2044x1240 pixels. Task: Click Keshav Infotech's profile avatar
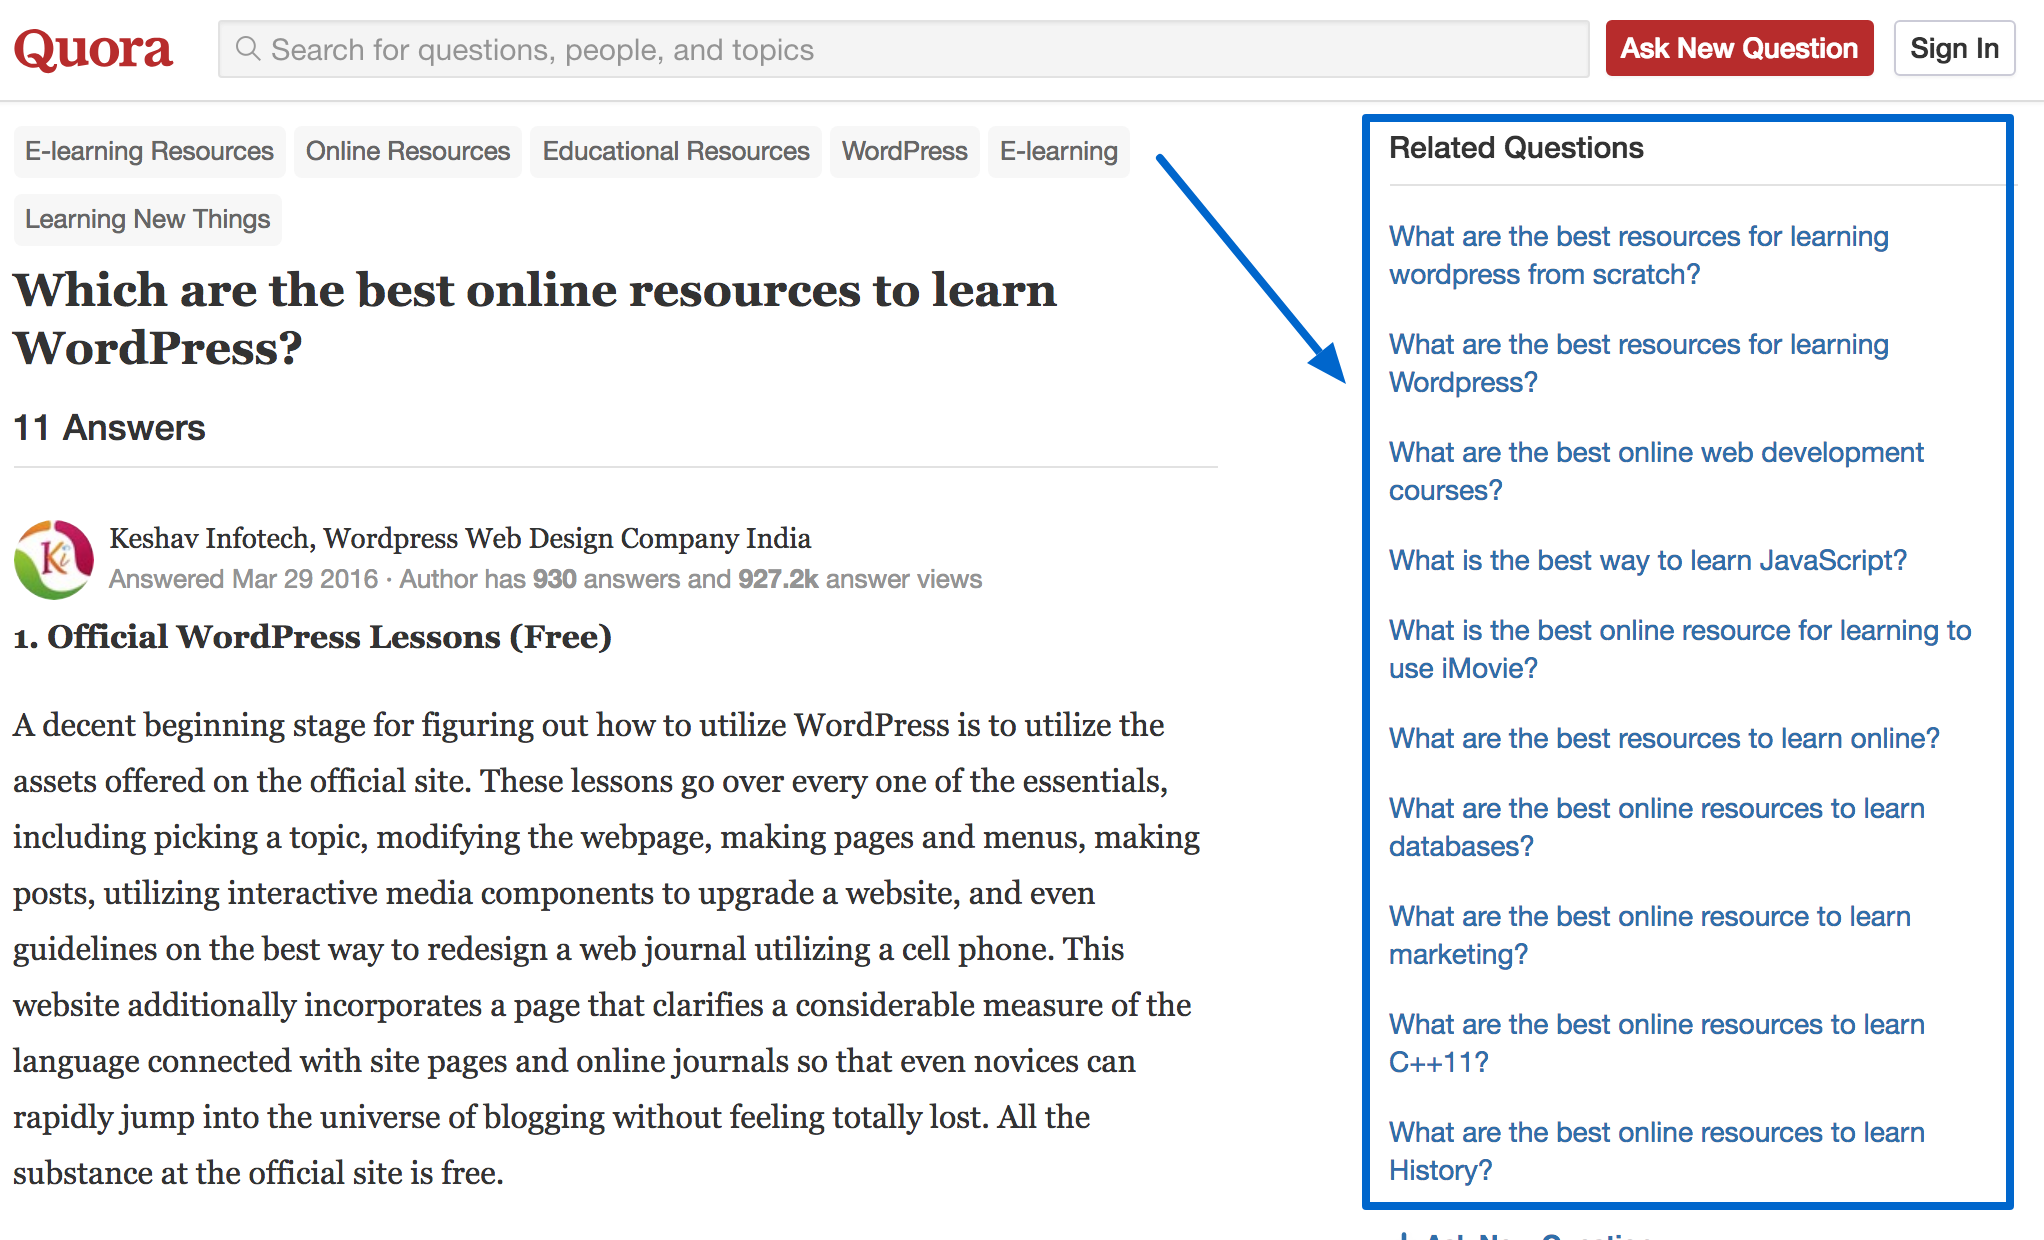point(54,558)
